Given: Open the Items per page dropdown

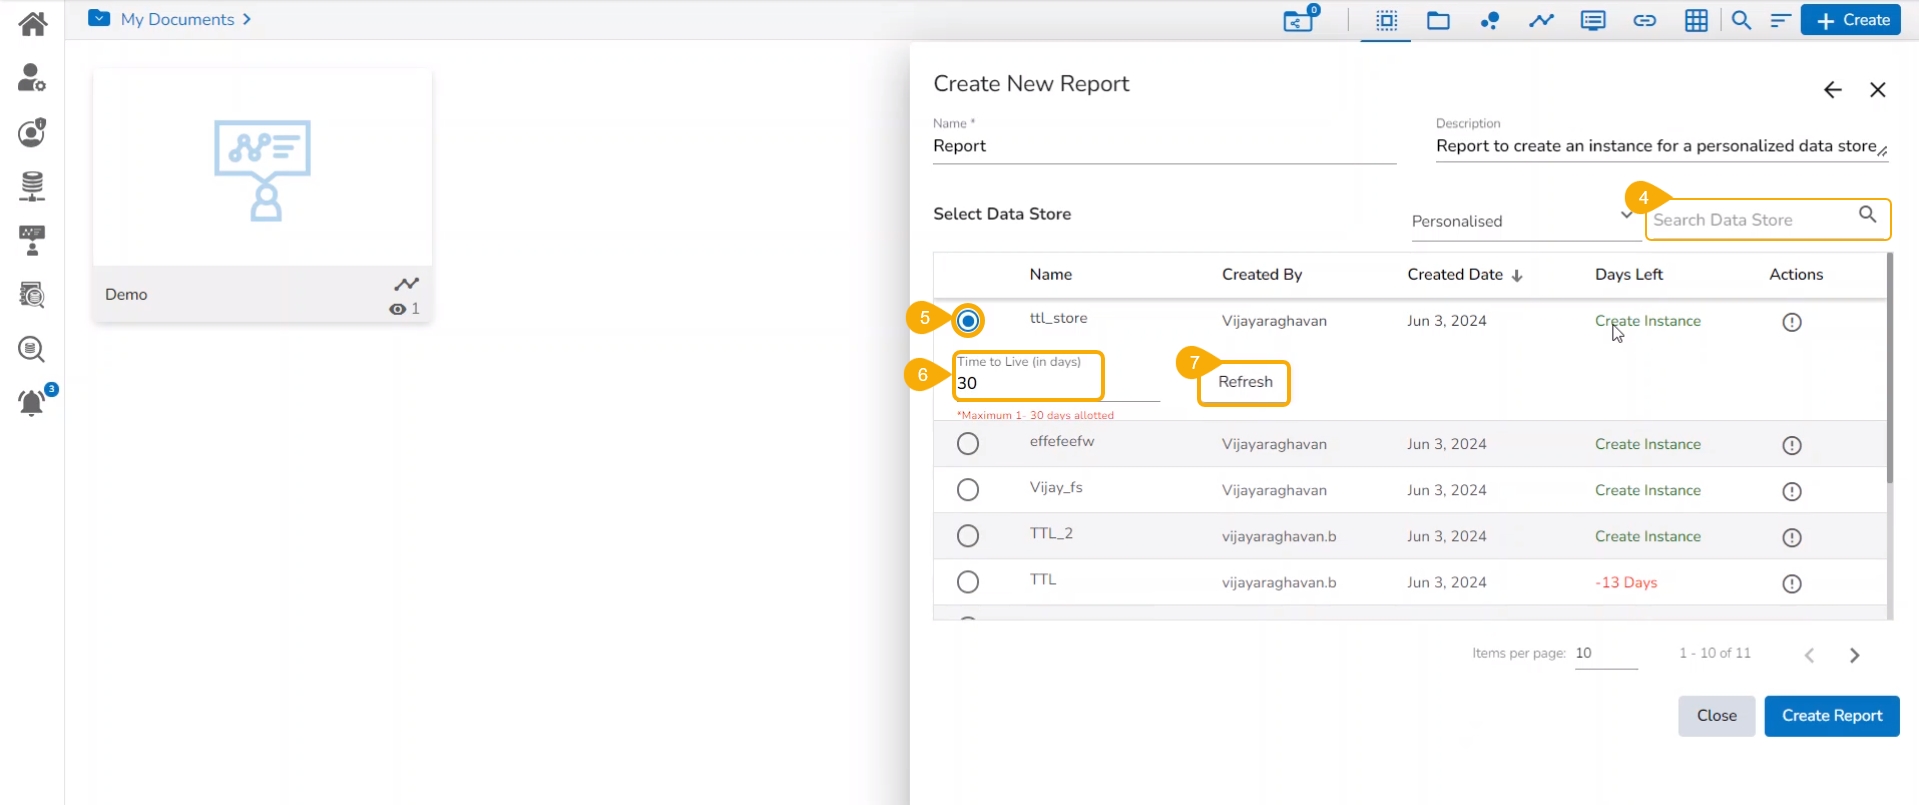Looking at the screenshot, I should coord(1604,654).
